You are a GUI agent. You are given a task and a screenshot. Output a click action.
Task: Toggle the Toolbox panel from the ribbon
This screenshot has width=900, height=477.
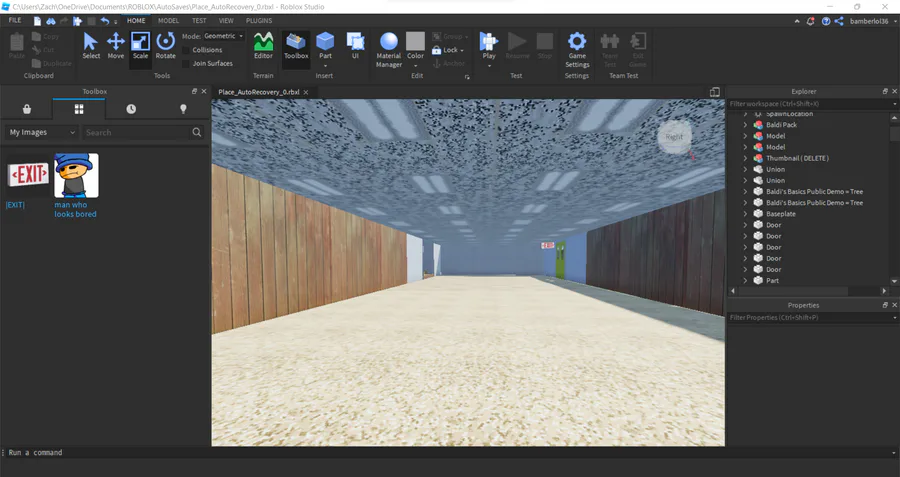point(296,45)
